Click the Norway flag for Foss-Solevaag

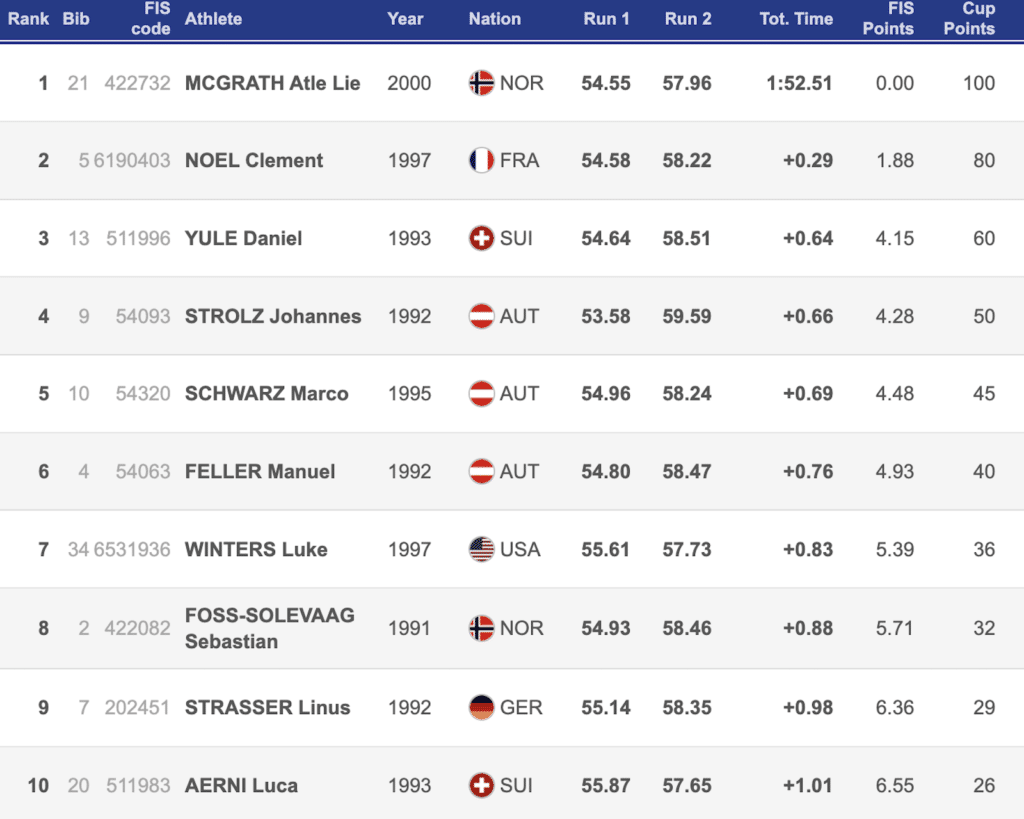(481, 628)
